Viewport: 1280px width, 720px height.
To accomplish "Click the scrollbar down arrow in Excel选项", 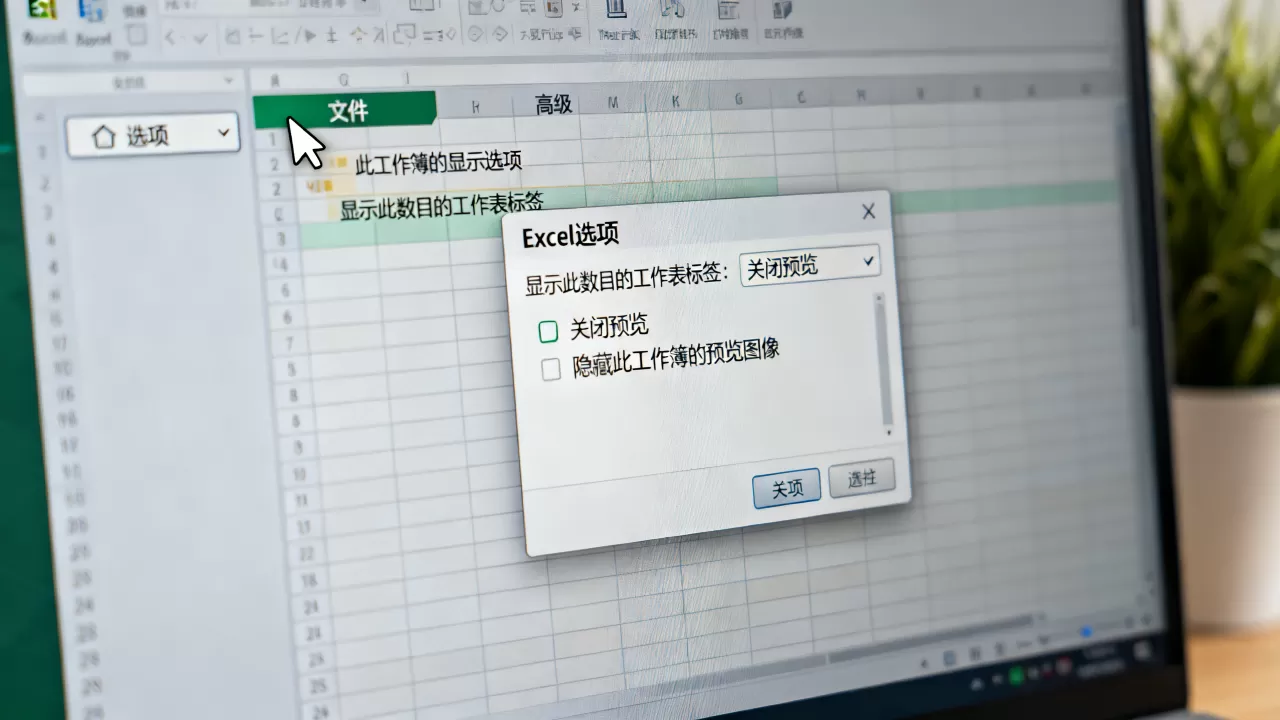I will point(888,431).
